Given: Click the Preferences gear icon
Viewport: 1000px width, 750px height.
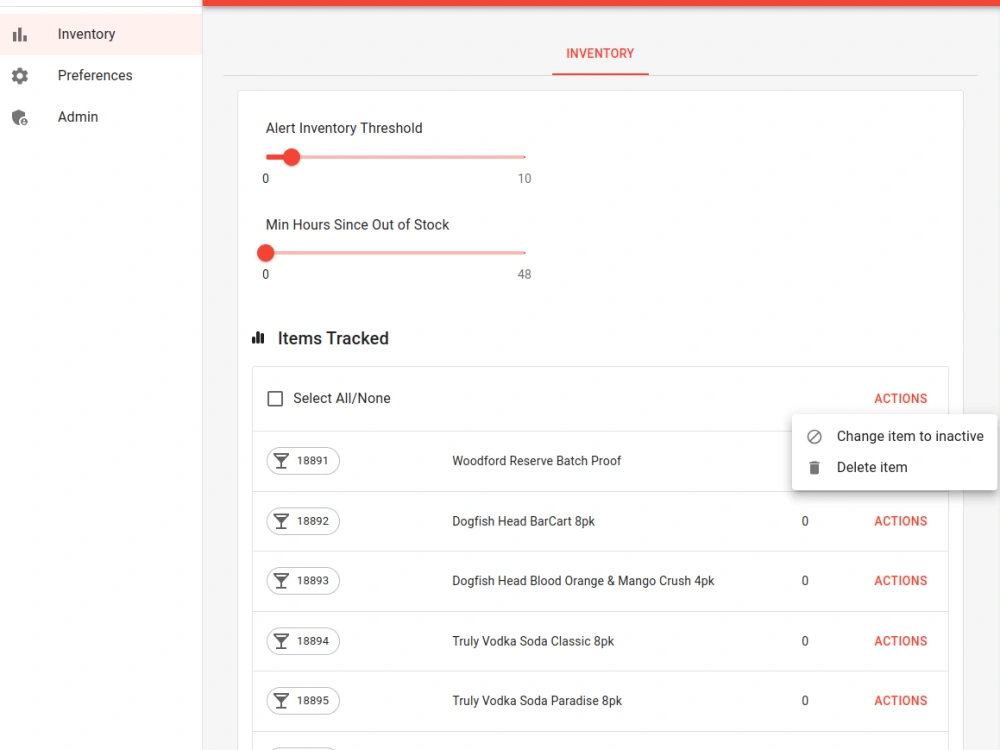Looking at the screenshot, I should point(20,76).
